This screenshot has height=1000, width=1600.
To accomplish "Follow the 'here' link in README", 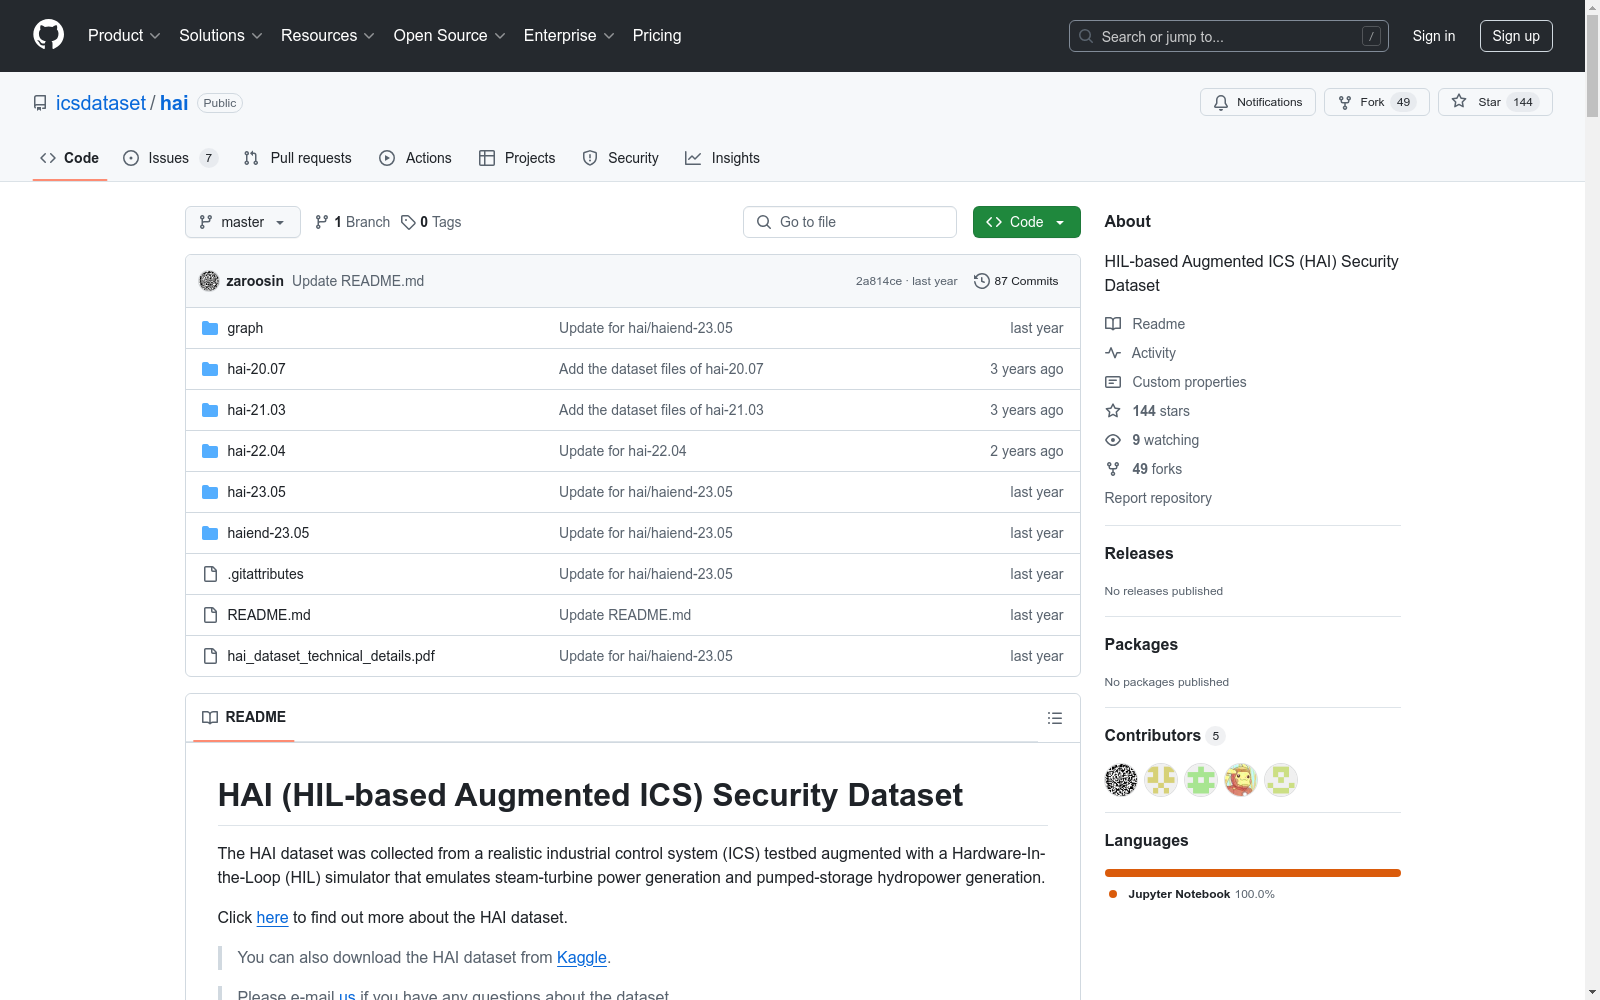I will pyautogui.click(x=272, y=917).
